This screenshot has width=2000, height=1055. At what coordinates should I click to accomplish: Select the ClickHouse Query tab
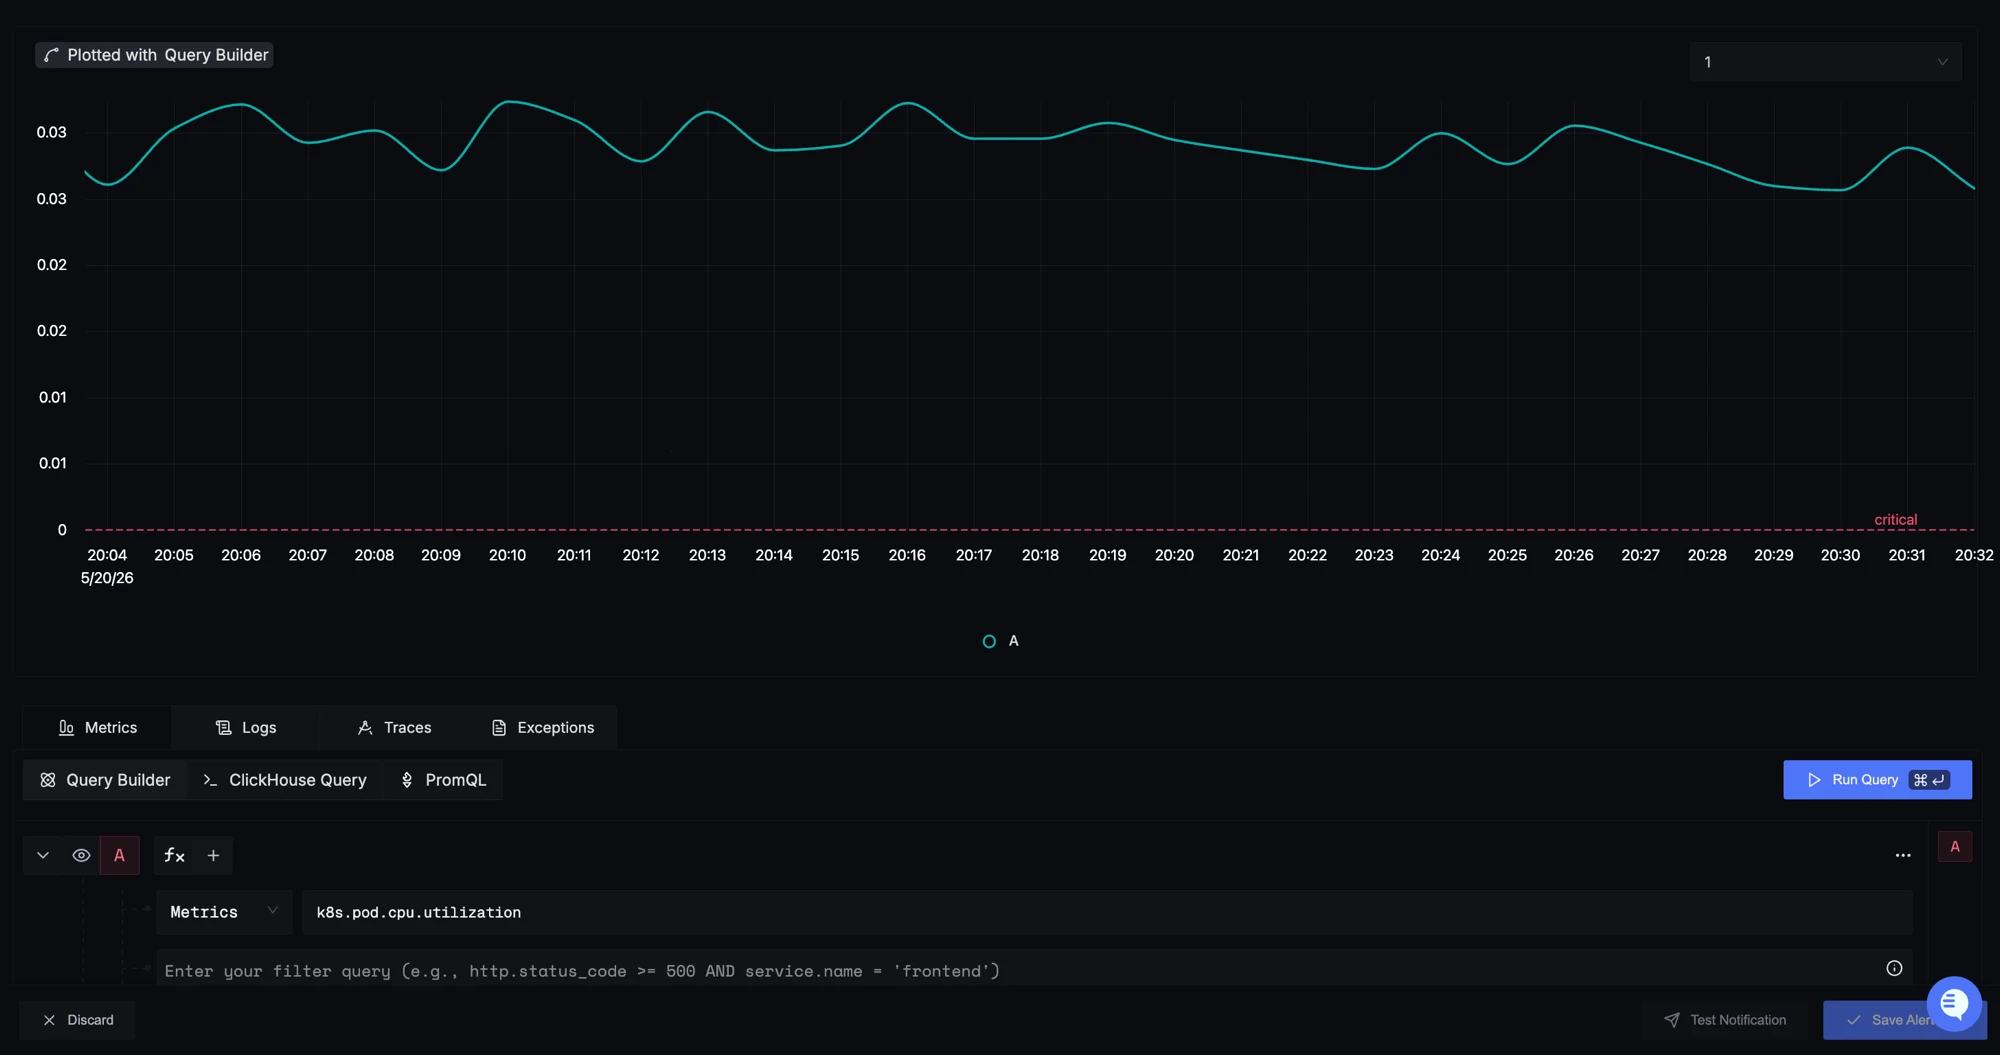[285, 780]
